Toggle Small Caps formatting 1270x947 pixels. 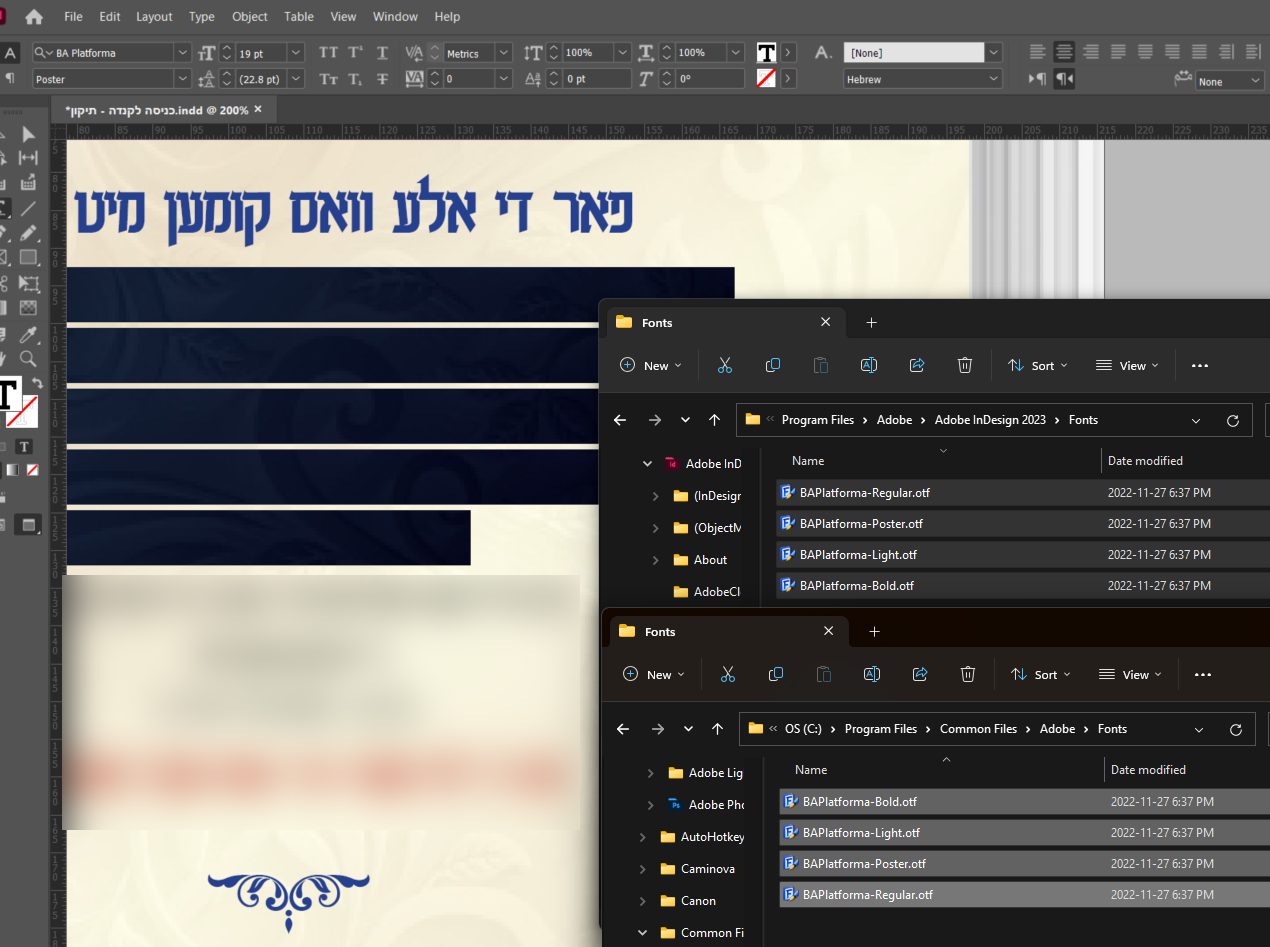coord(329,79)
